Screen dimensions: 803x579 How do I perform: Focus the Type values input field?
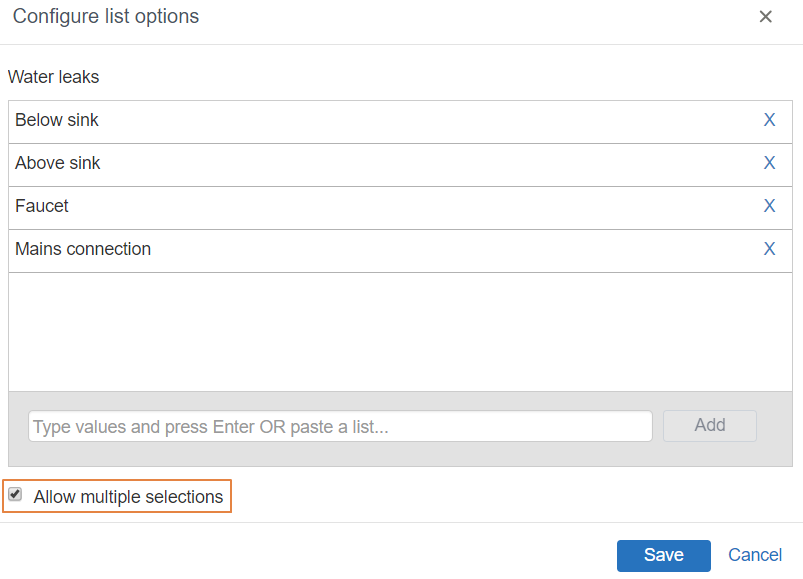tap(340, 426)
